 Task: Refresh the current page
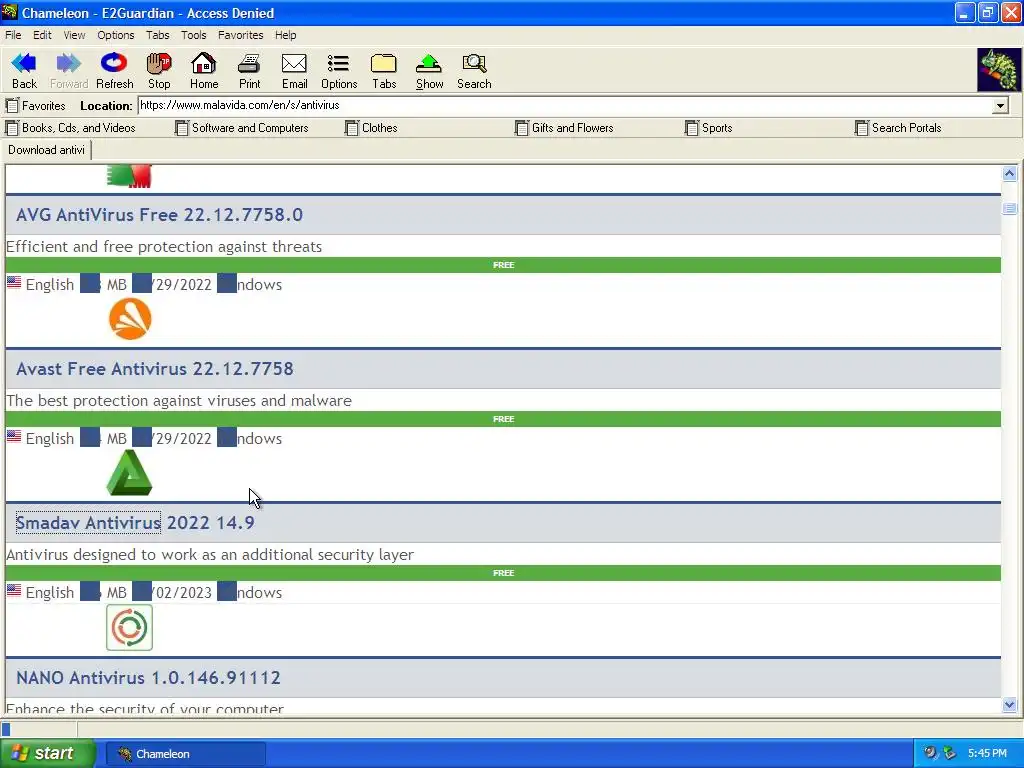114,71
